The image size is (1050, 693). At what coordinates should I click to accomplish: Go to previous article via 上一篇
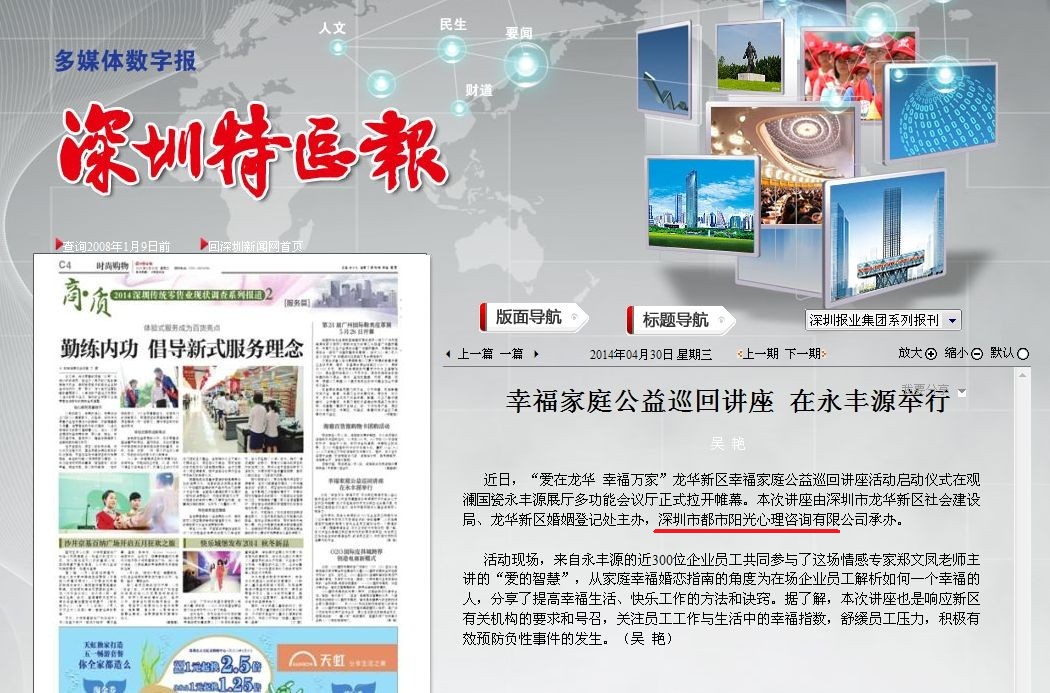point(475,354)
